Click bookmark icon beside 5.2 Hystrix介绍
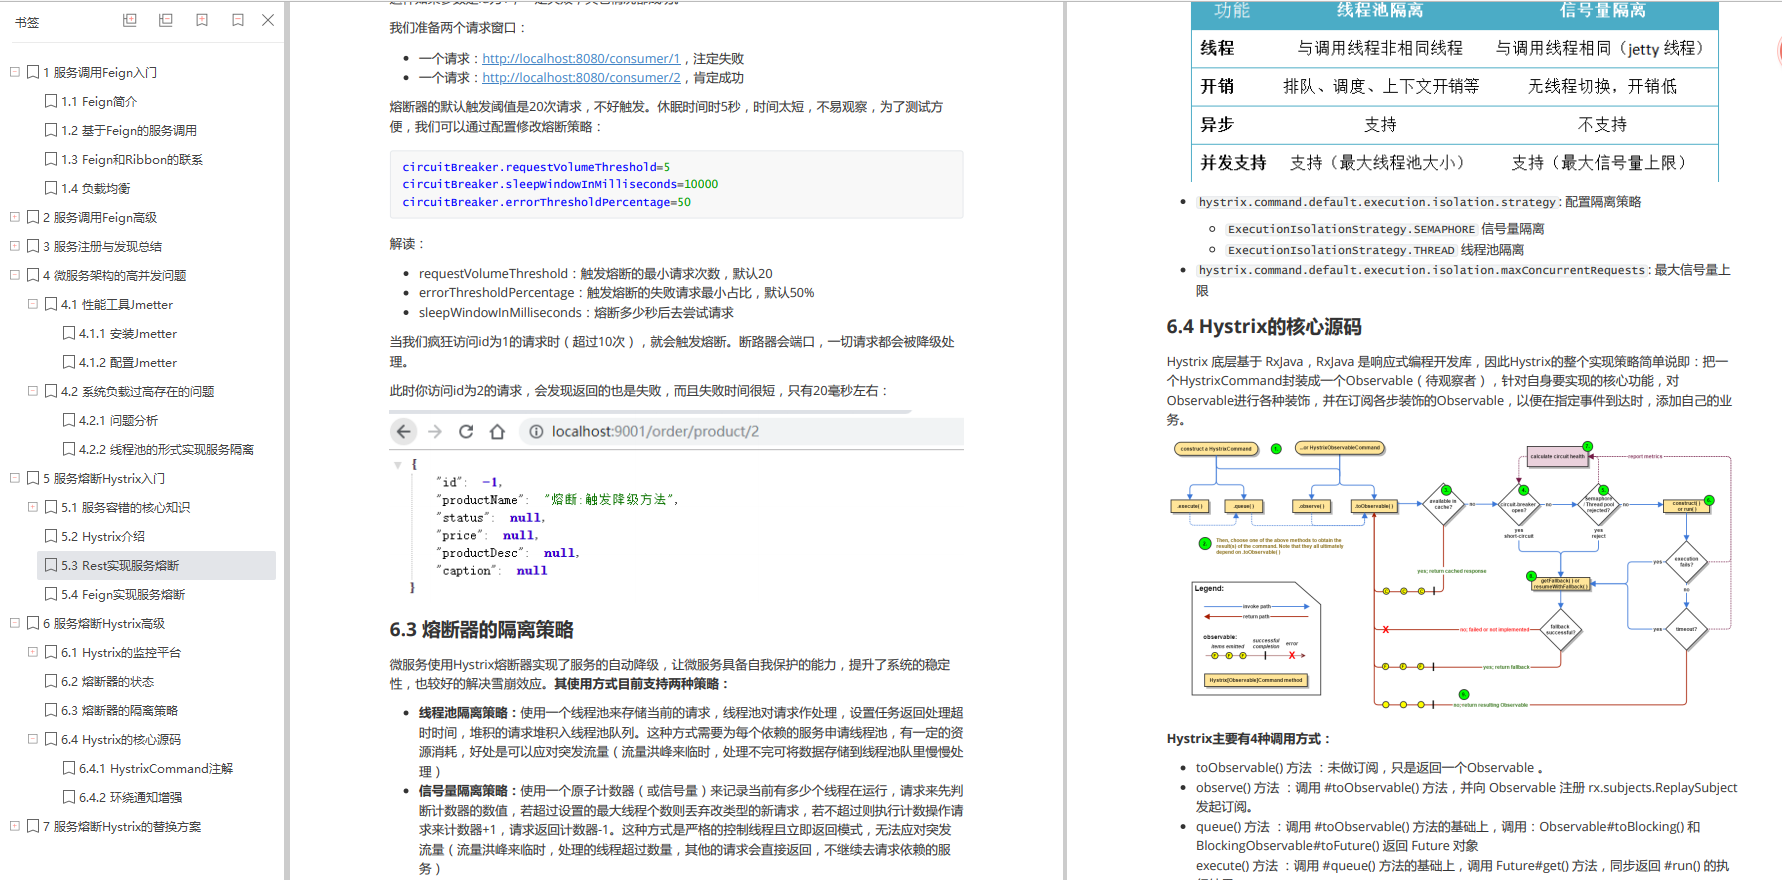Image resolution: width=1782 pixels, height=880 pixels. [x=51, y=536]
